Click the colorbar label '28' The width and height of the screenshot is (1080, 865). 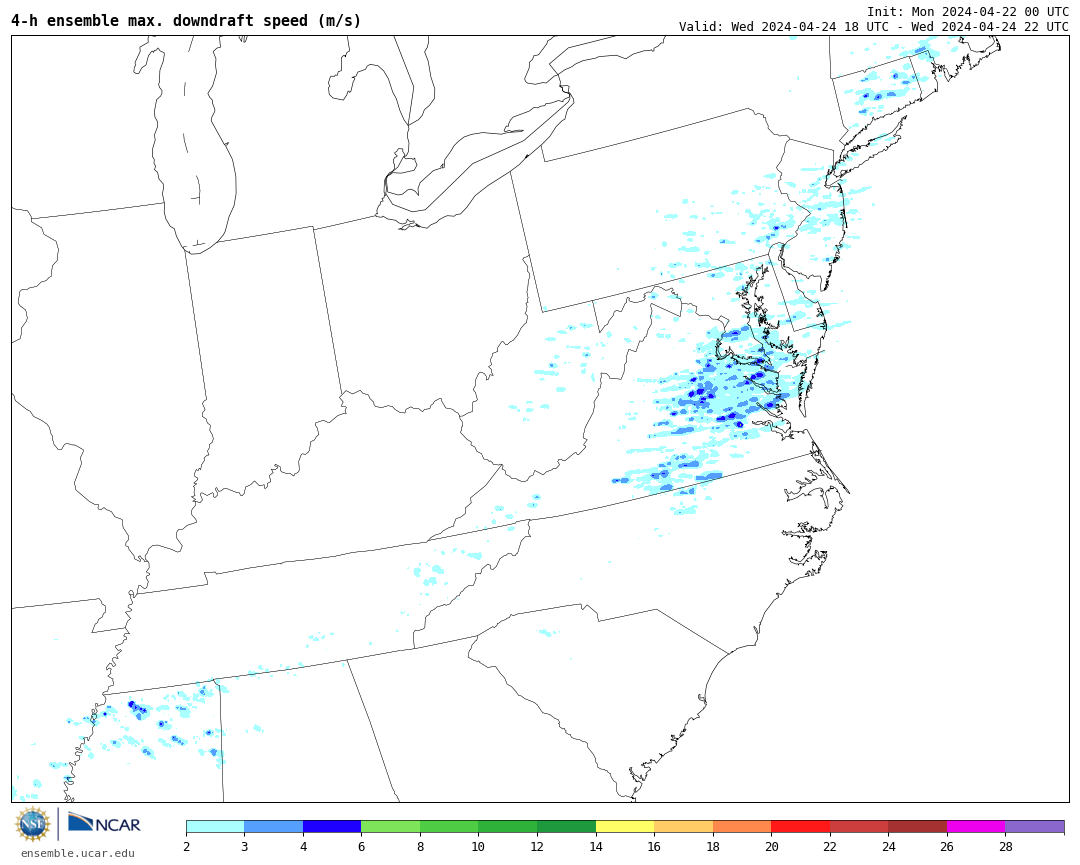click(1006, 846)
